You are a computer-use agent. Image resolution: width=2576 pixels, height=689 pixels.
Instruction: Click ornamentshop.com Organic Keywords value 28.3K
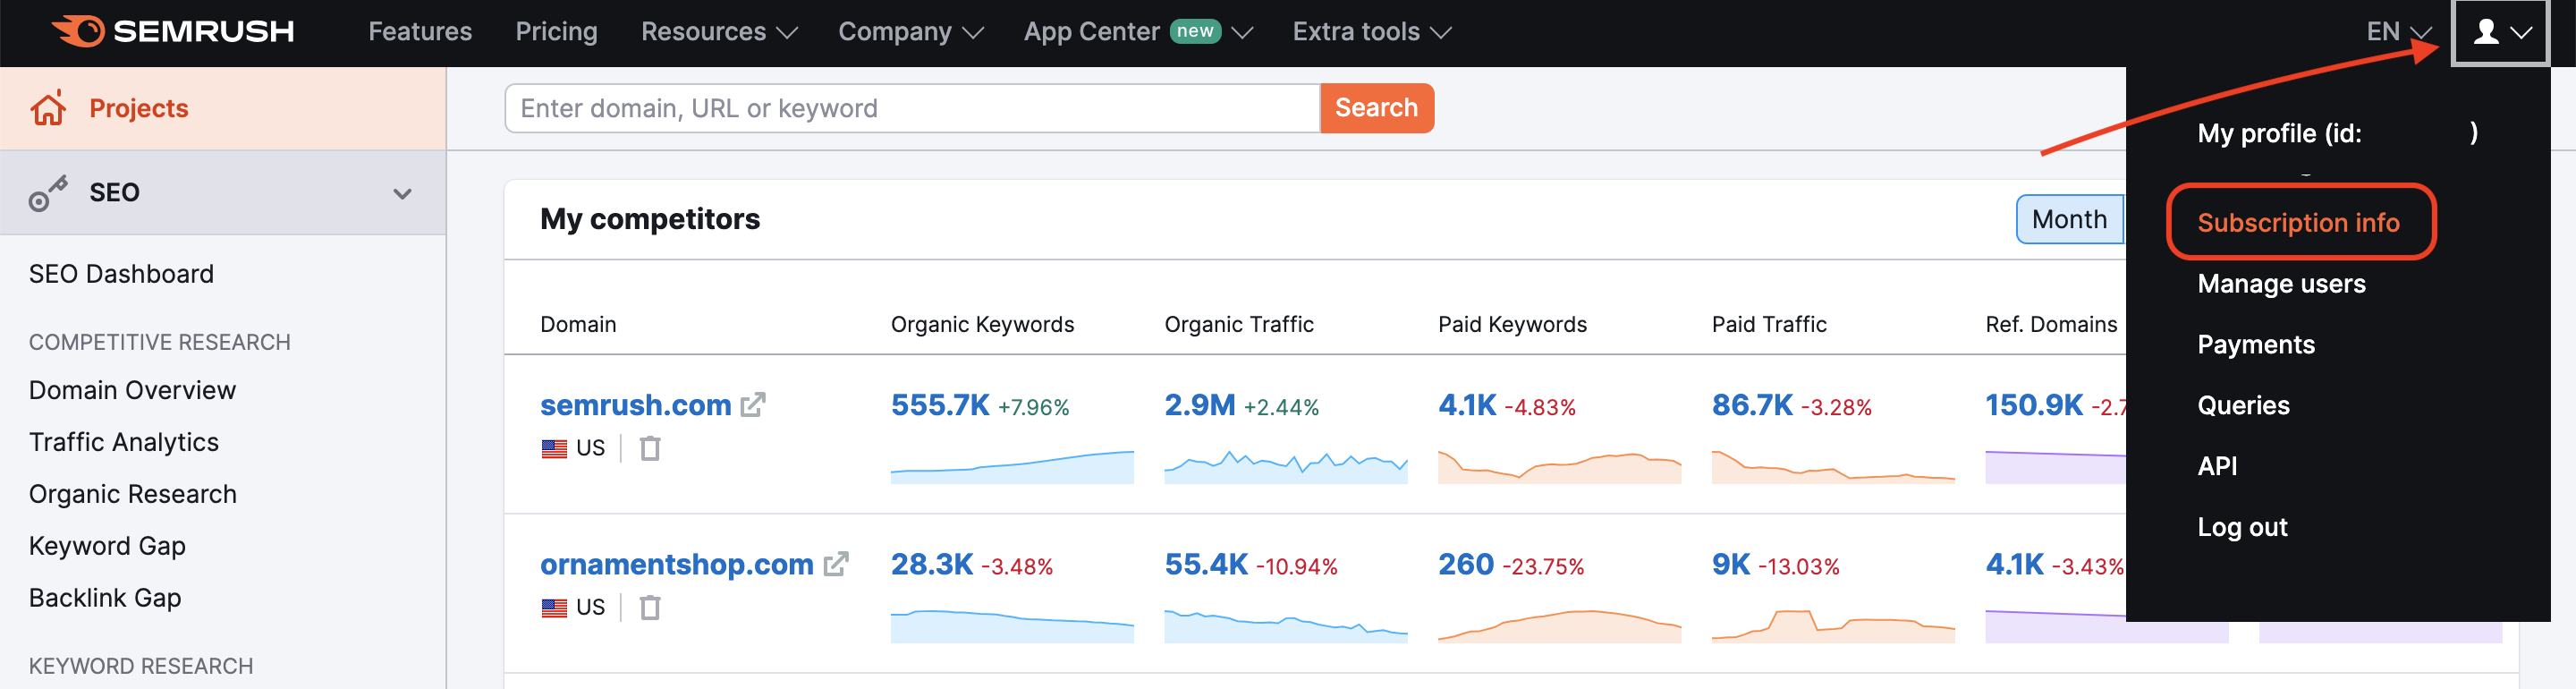click(x=932, y=564)
